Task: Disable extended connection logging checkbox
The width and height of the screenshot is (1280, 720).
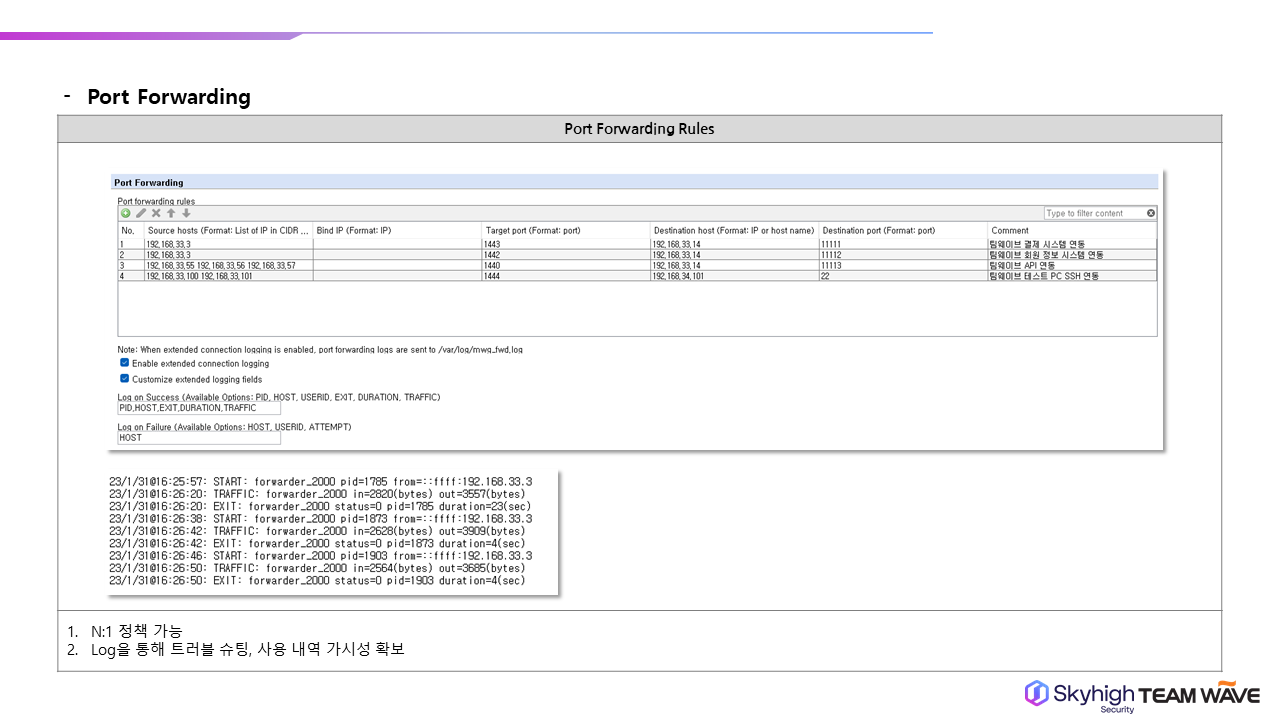Action: [x=125, y=363]
